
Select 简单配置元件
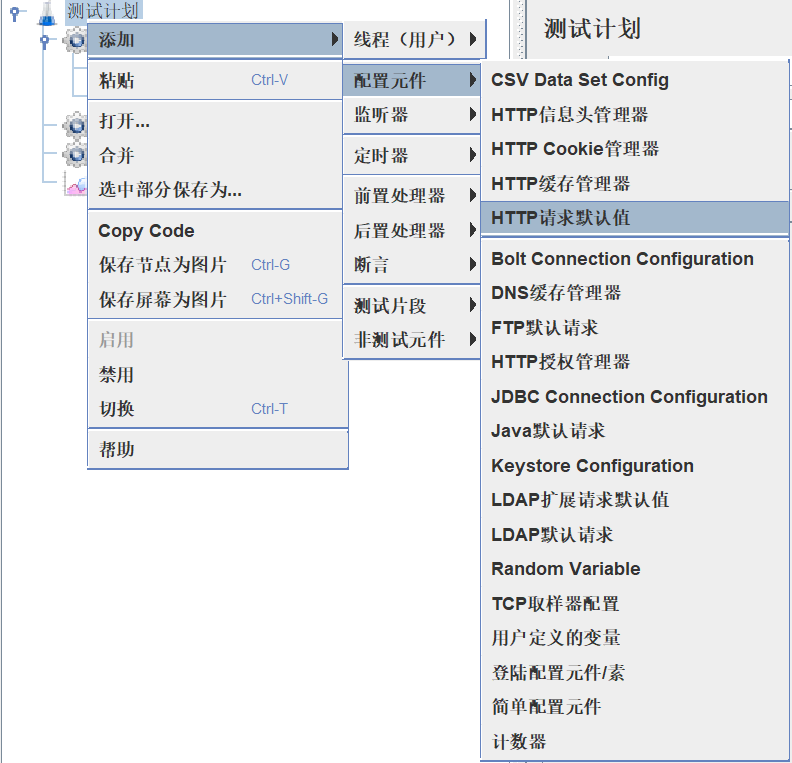pyautogui.click(x=635, y=706)
